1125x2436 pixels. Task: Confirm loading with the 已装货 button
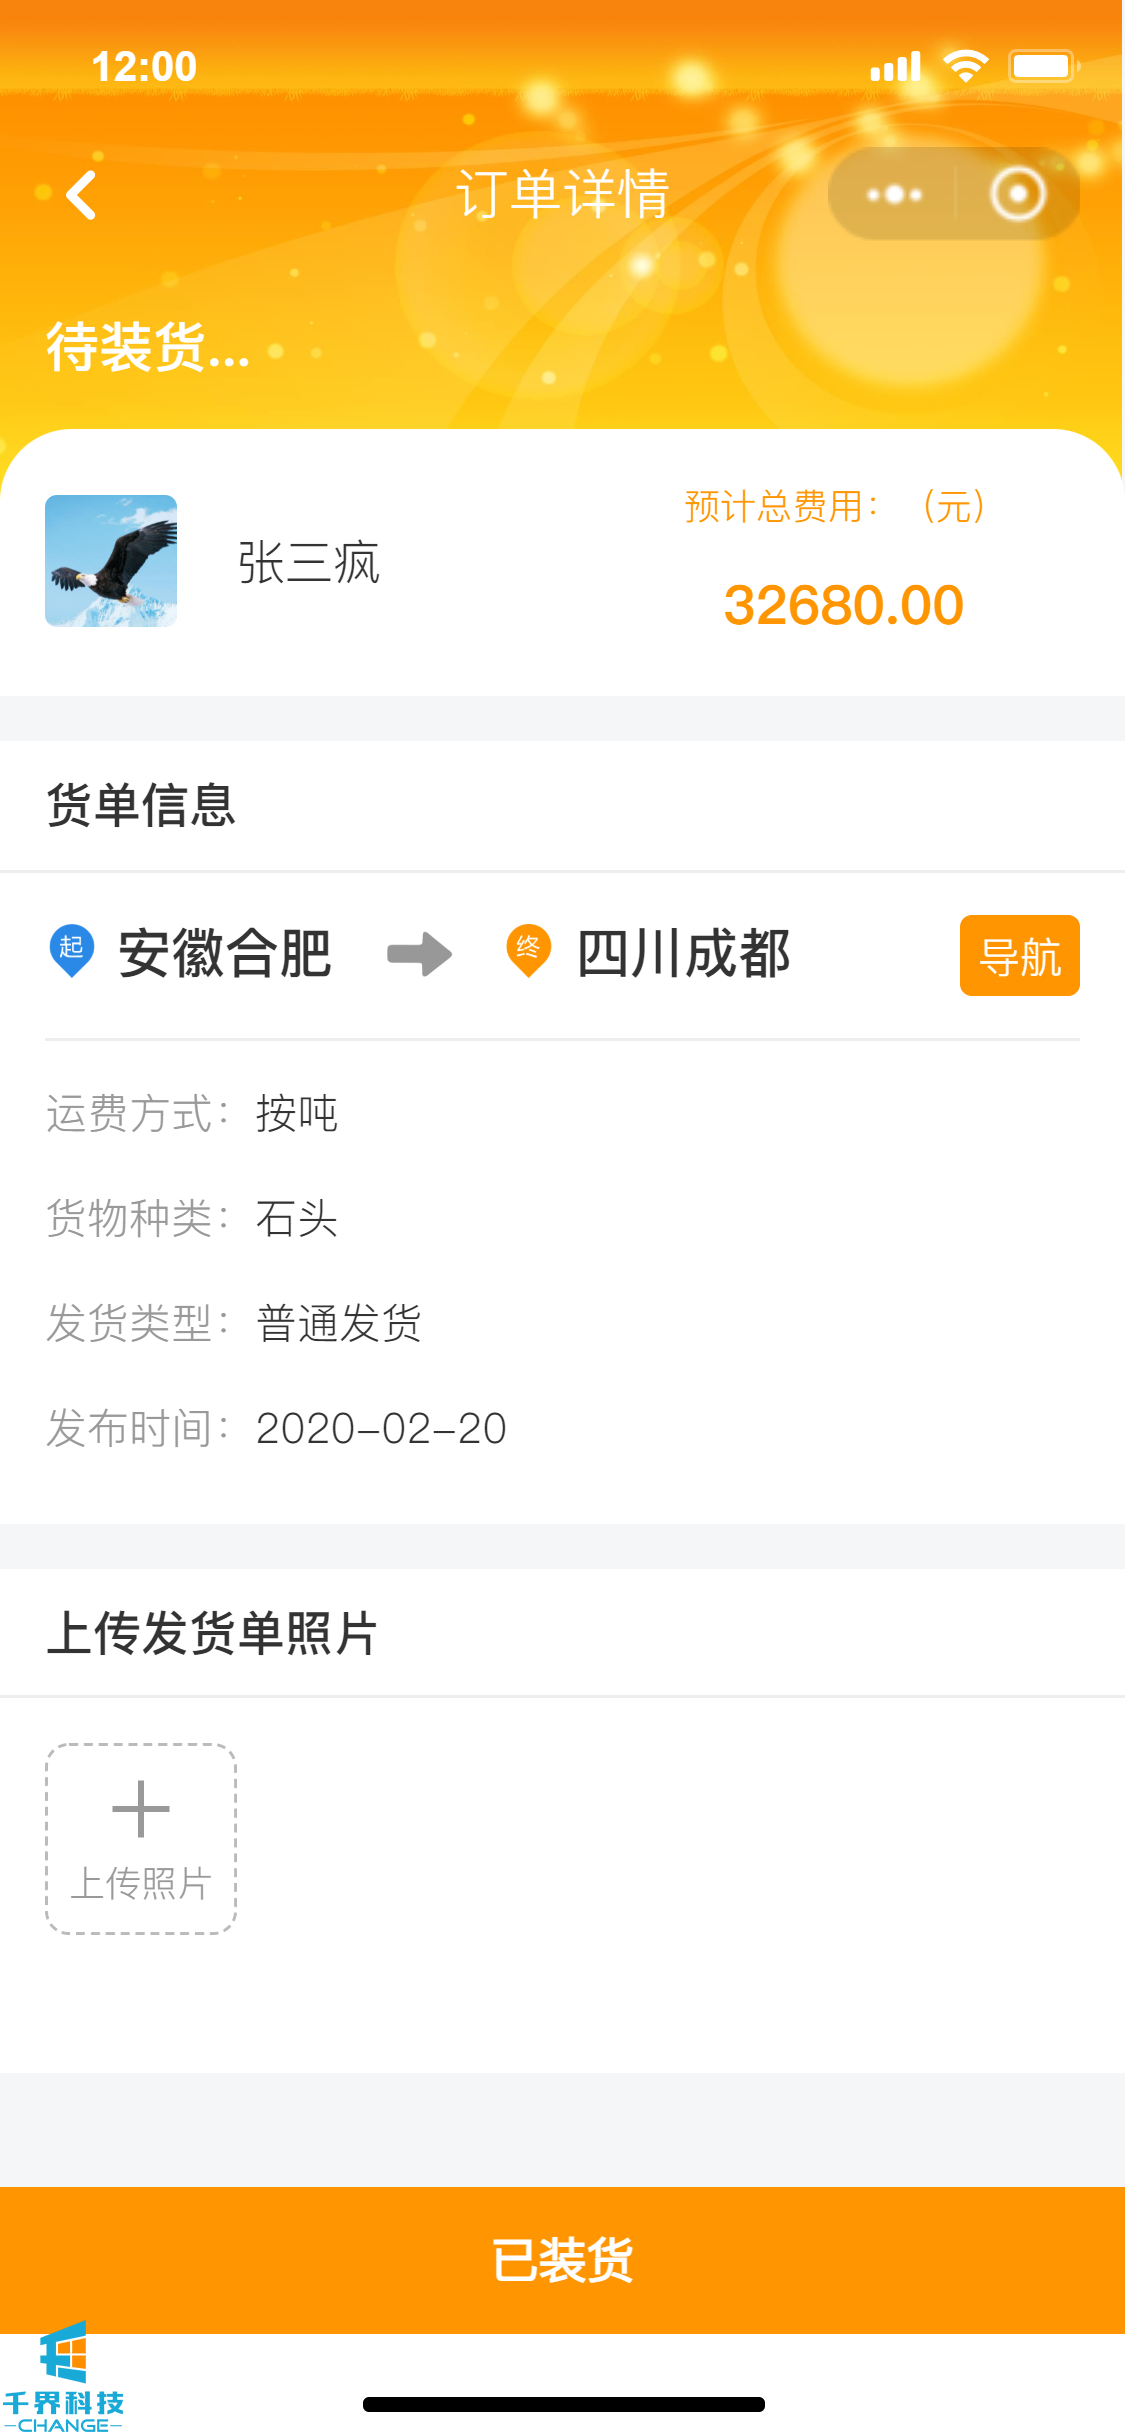[562, 2260]
